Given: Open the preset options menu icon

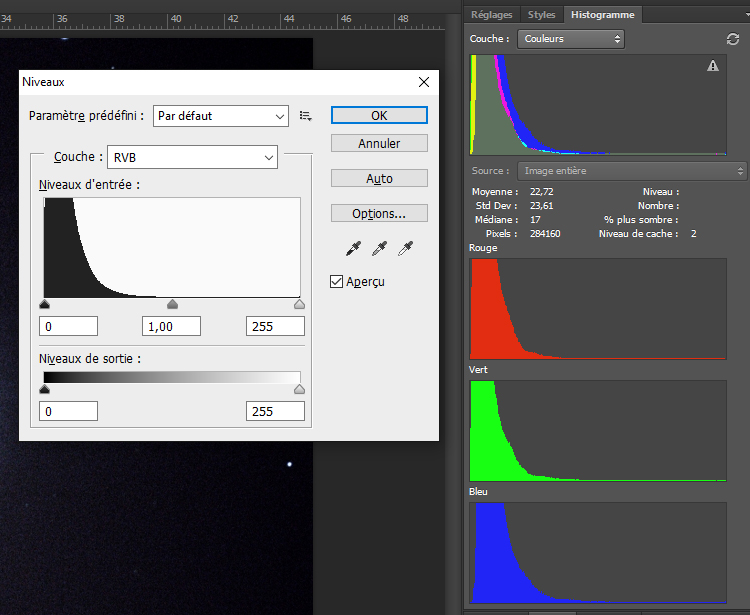Looking at the screenshot, I should [306, 116].
